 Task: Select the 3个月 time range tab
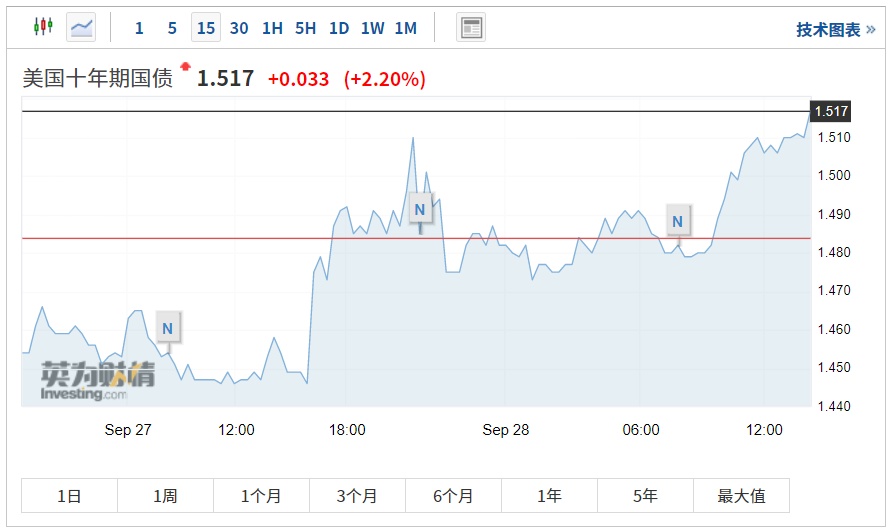[357, 496]
